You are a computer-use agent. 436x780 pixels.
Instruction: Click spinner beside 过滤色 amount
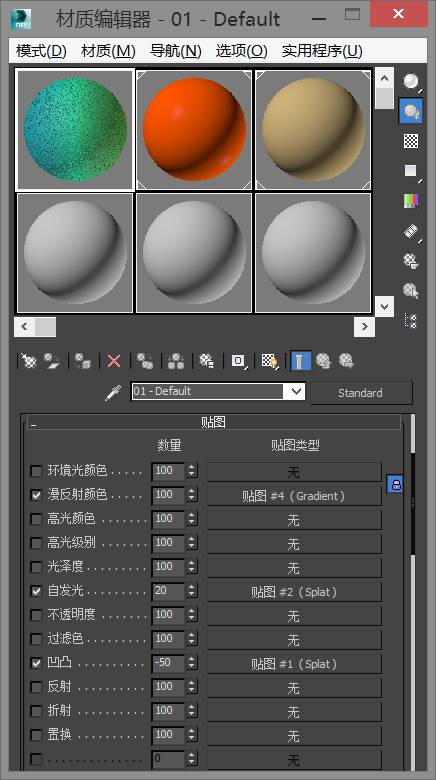(x=192, y=639)
